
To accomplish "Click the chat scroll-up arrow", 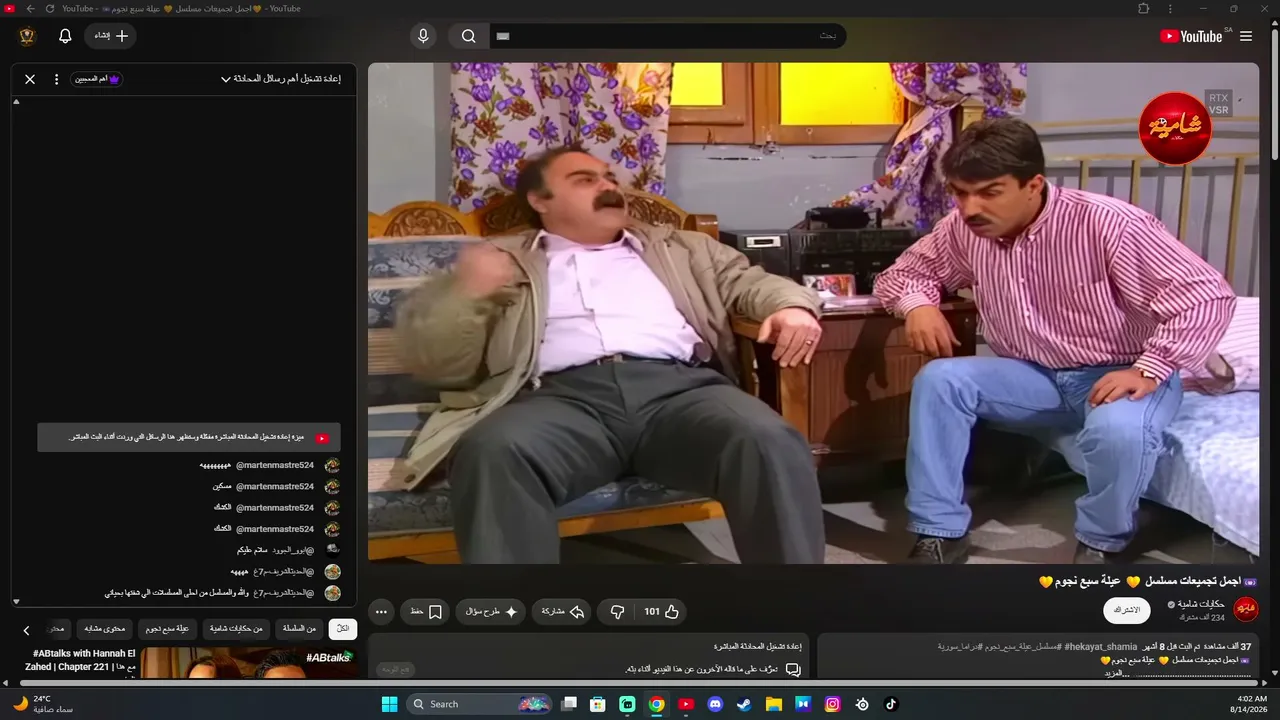I will [x=16, y=102].
